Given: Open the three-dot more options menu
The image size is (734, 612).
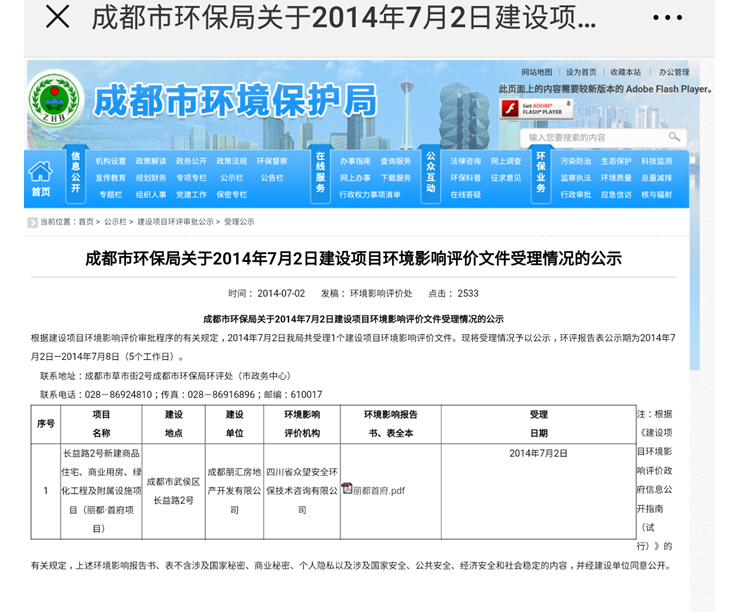Looking at the screenshot, I should [667, 18].
